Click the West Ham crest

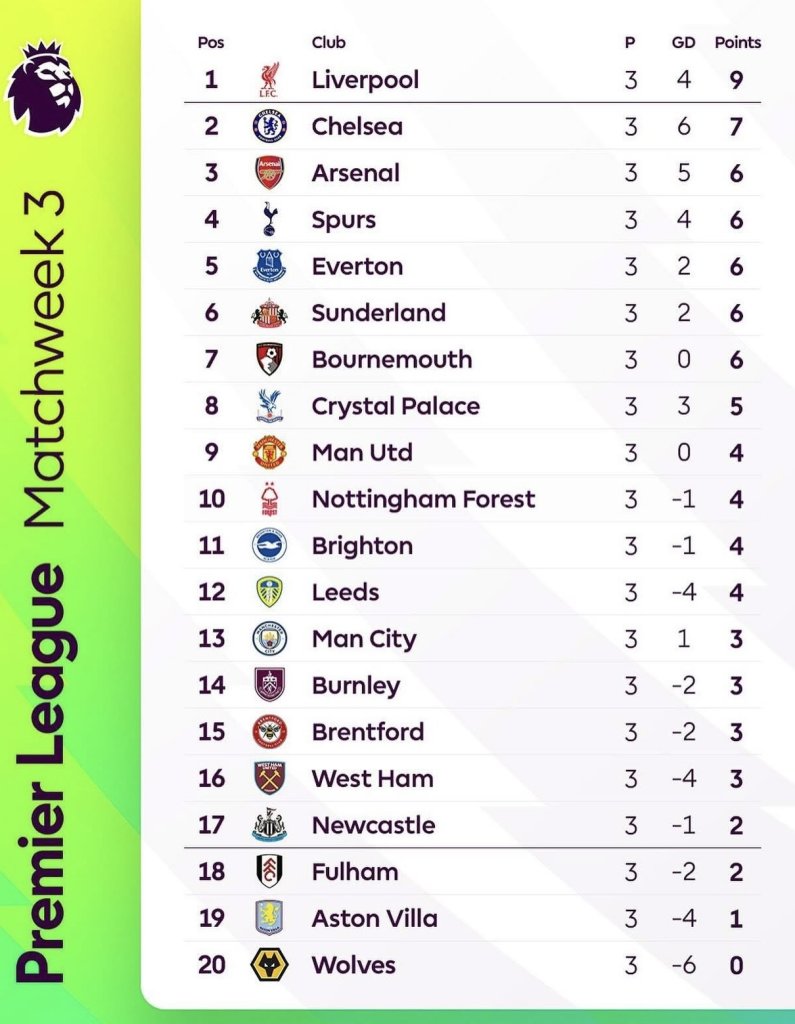[269, 778]
